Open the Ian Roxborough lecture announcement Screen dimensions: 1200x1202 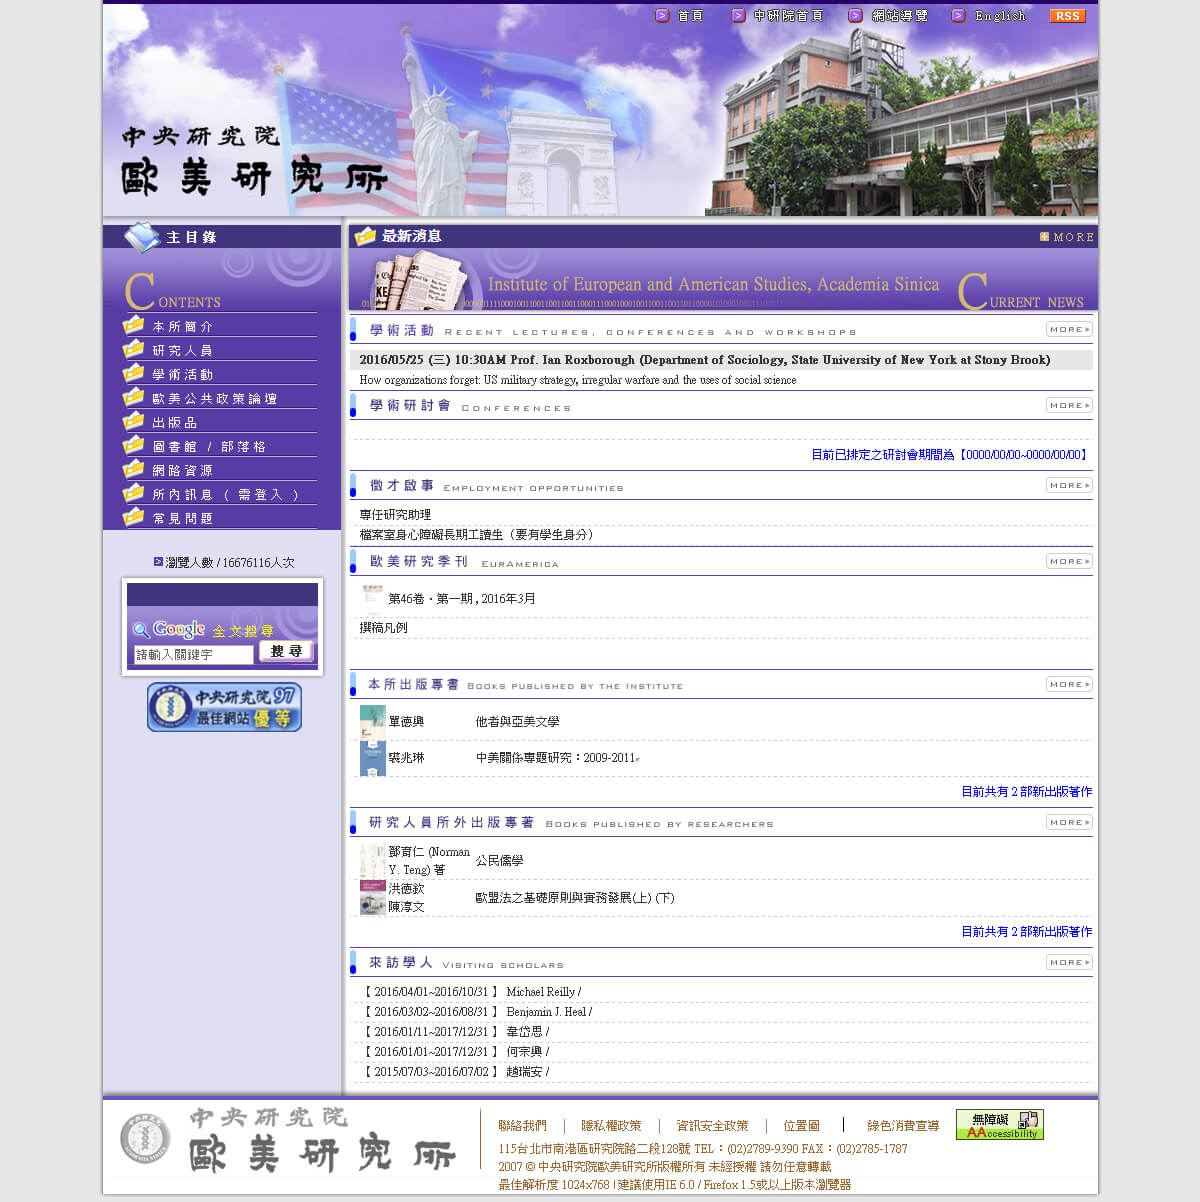coord(705,360)
